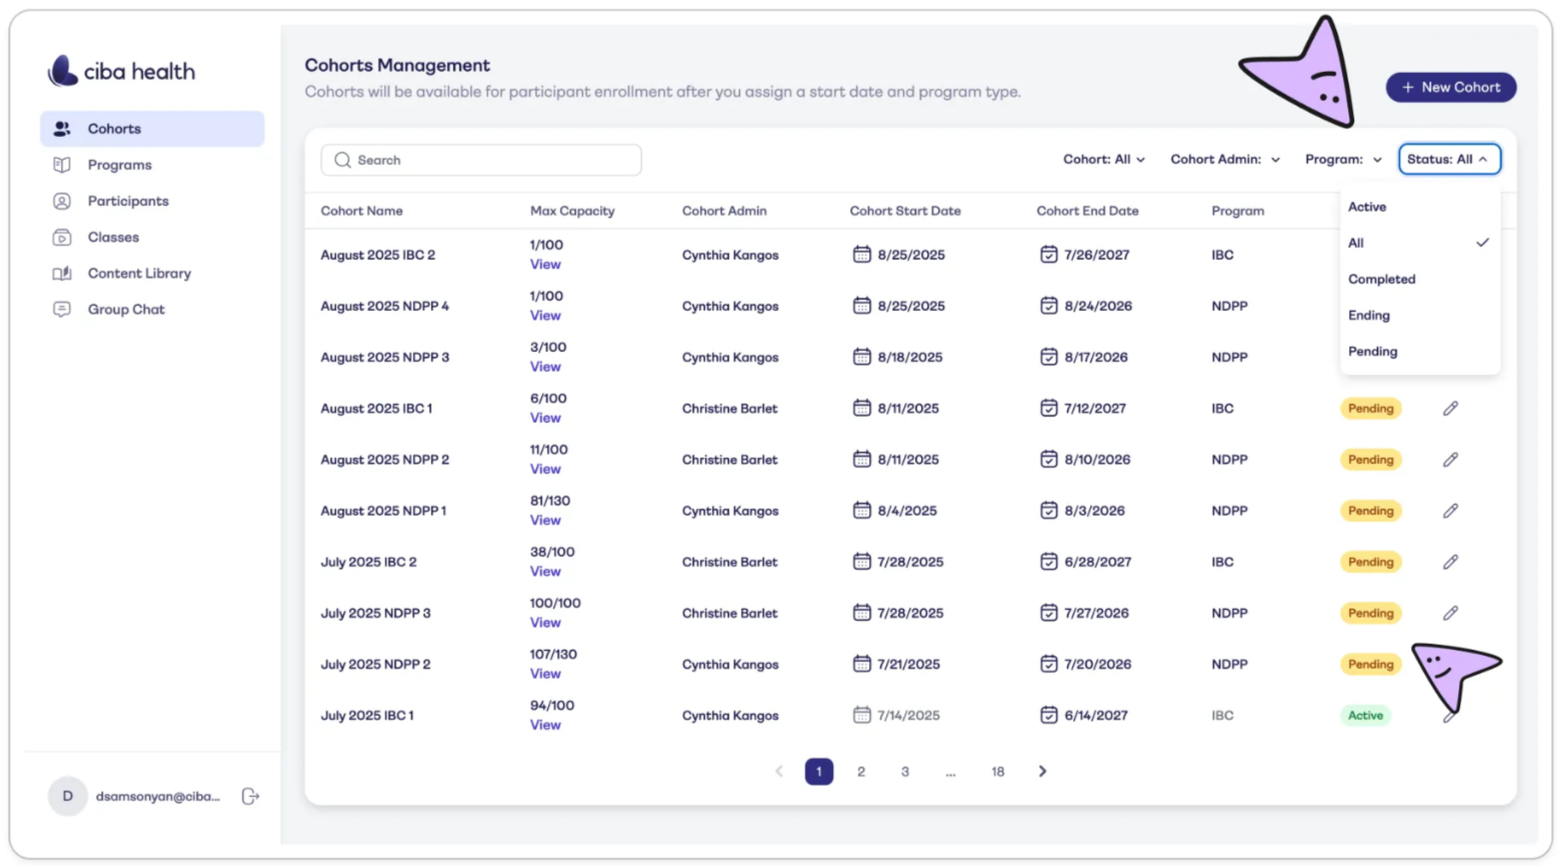Click the previous page arrow
1560x866 pixels.
[x=779, y=771]
